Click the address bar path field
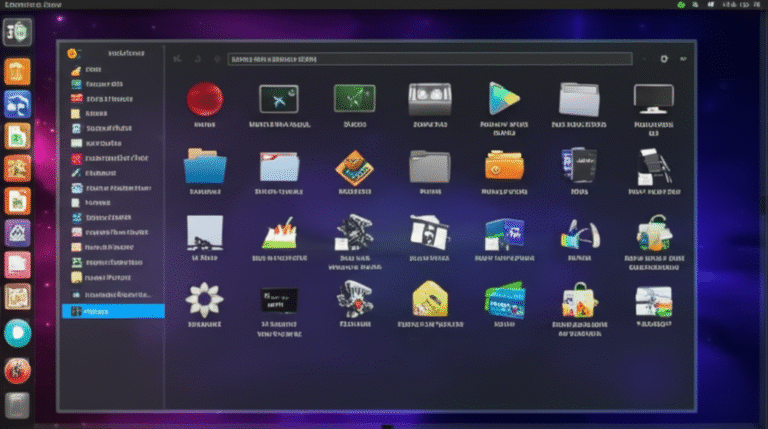The image size is (768, 429). point(430,59)
